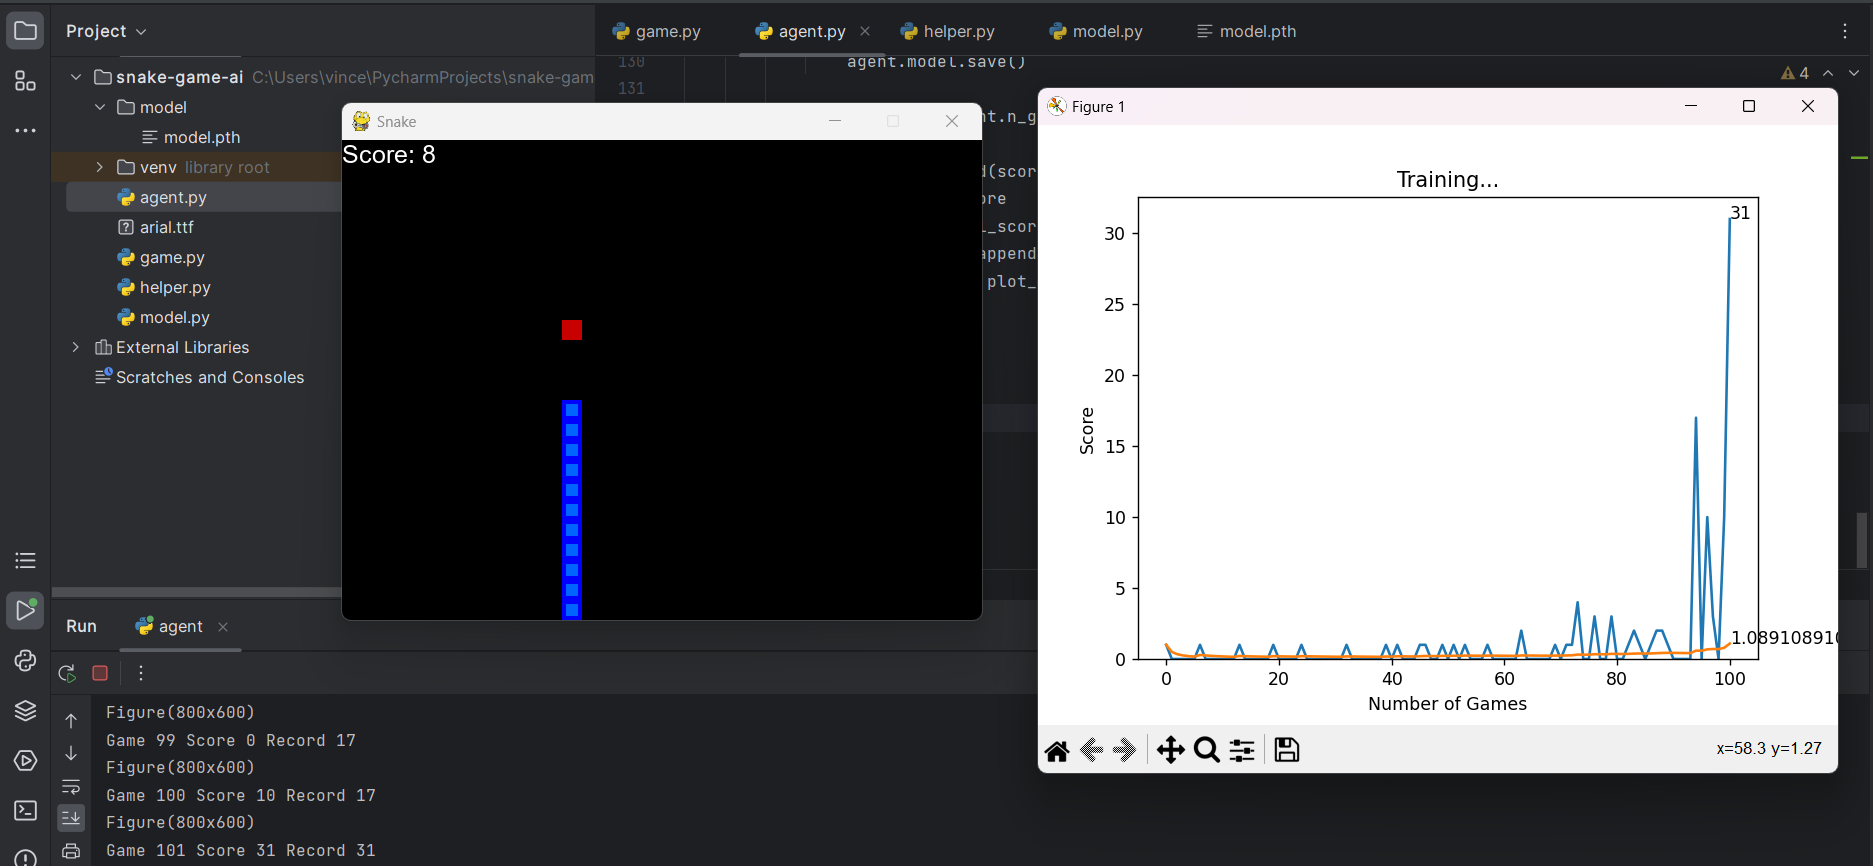This screenshot has width=1873, height=866.
Task: Save the figure to file
Action: click(x=1287, y=750)
